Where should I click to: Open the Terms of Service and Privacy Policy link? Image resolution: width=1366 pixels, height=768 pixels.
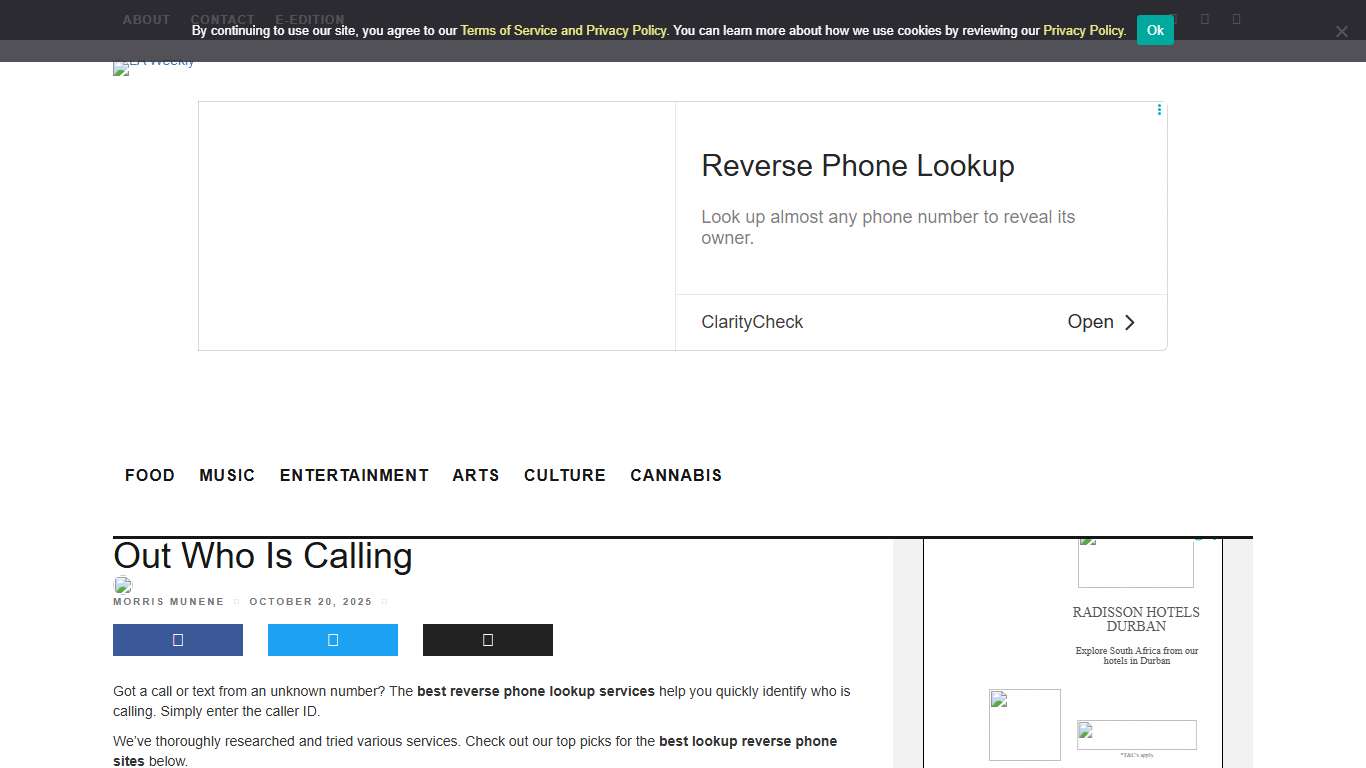click(563, 30)
